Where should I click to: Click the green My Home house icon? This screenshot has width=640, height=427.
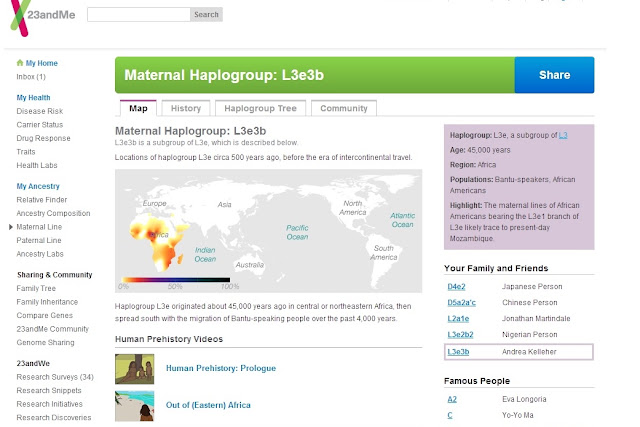coord(20,63)
